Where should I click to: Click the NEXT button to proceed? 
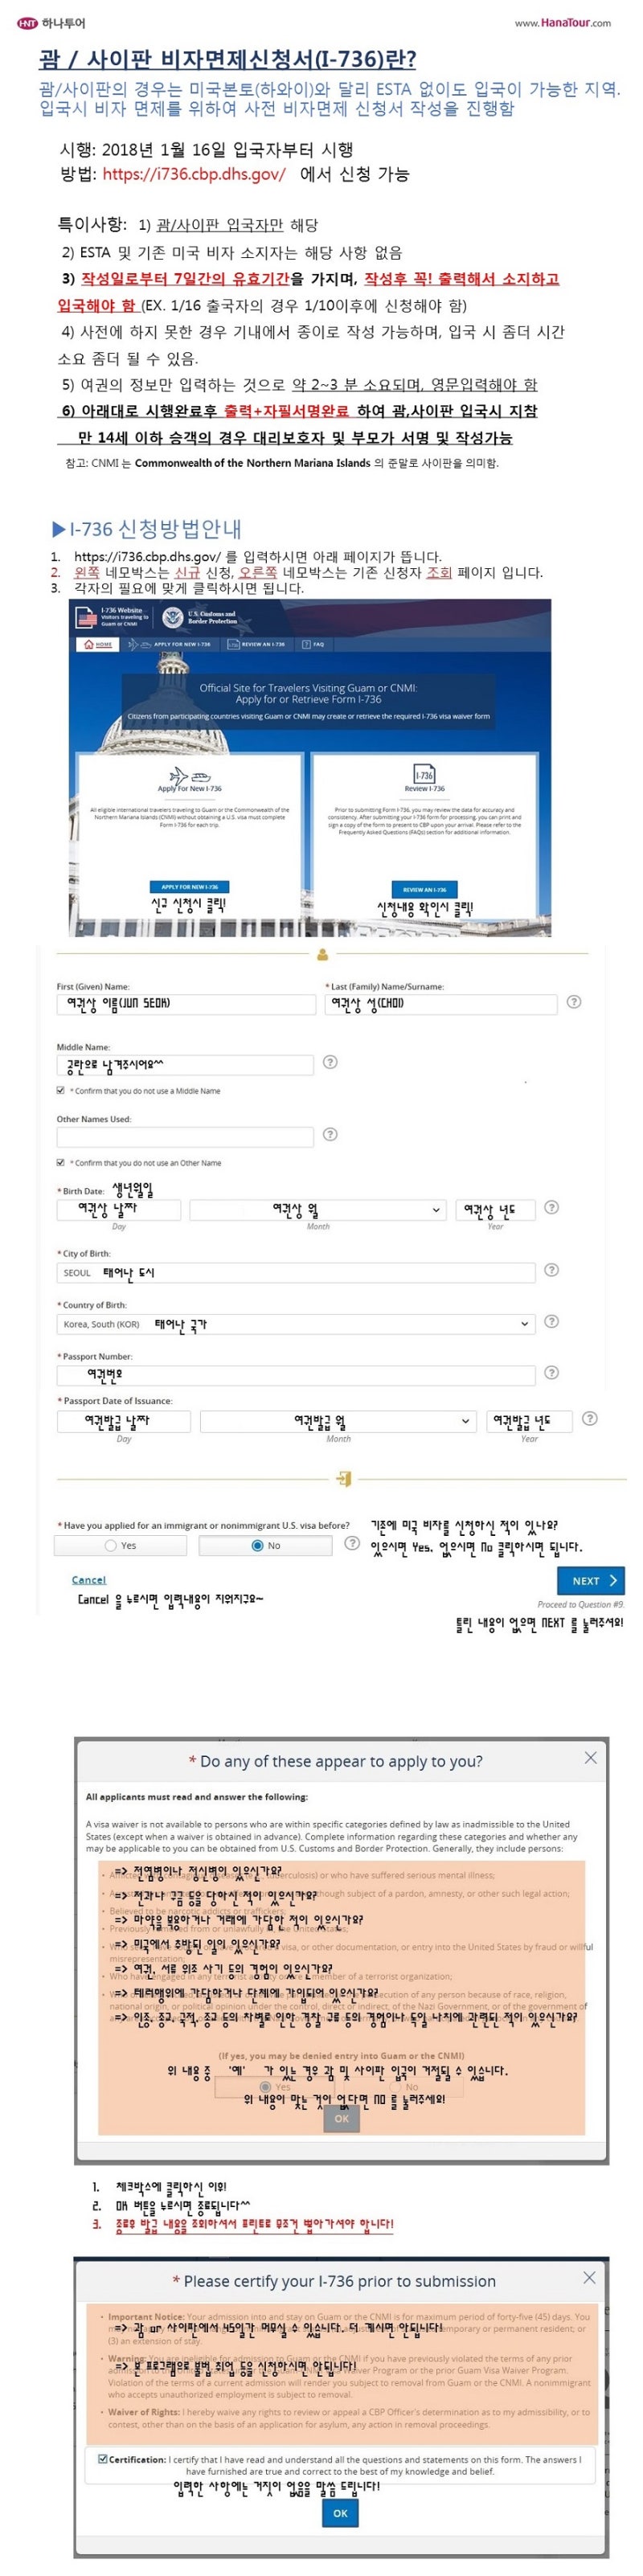coord(589,1581)
